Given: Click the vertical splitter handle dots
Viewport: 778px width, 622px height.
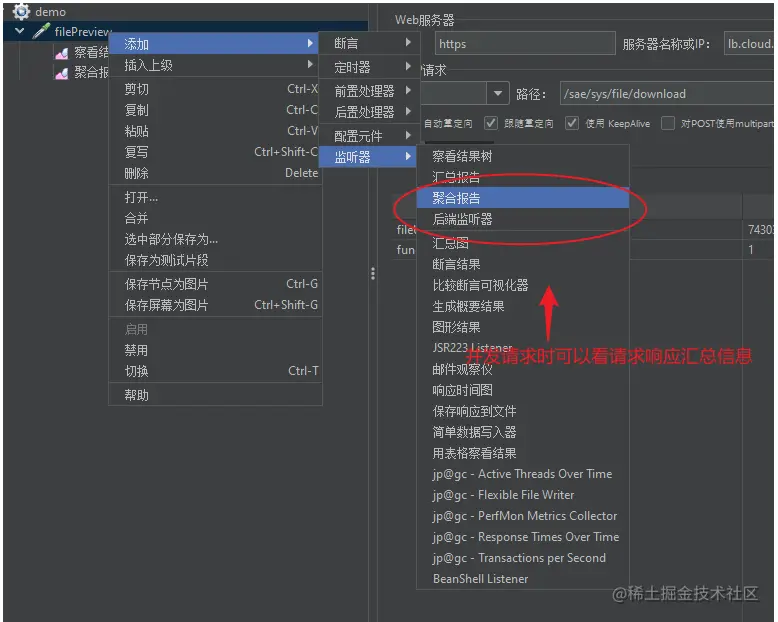Looking at the screenshot, I should point(373,273).
